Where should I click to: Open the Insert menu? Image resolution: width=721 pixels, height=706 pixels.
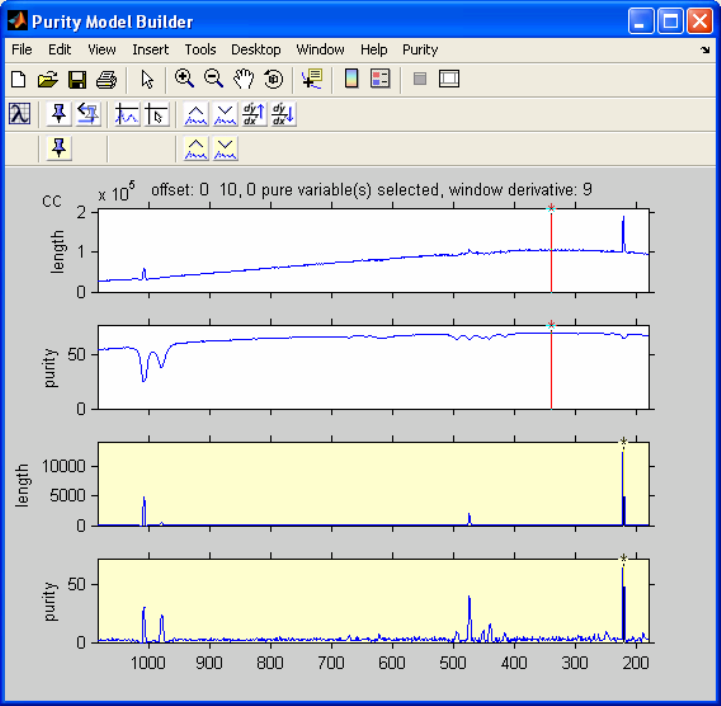click(x=150, y=49)
